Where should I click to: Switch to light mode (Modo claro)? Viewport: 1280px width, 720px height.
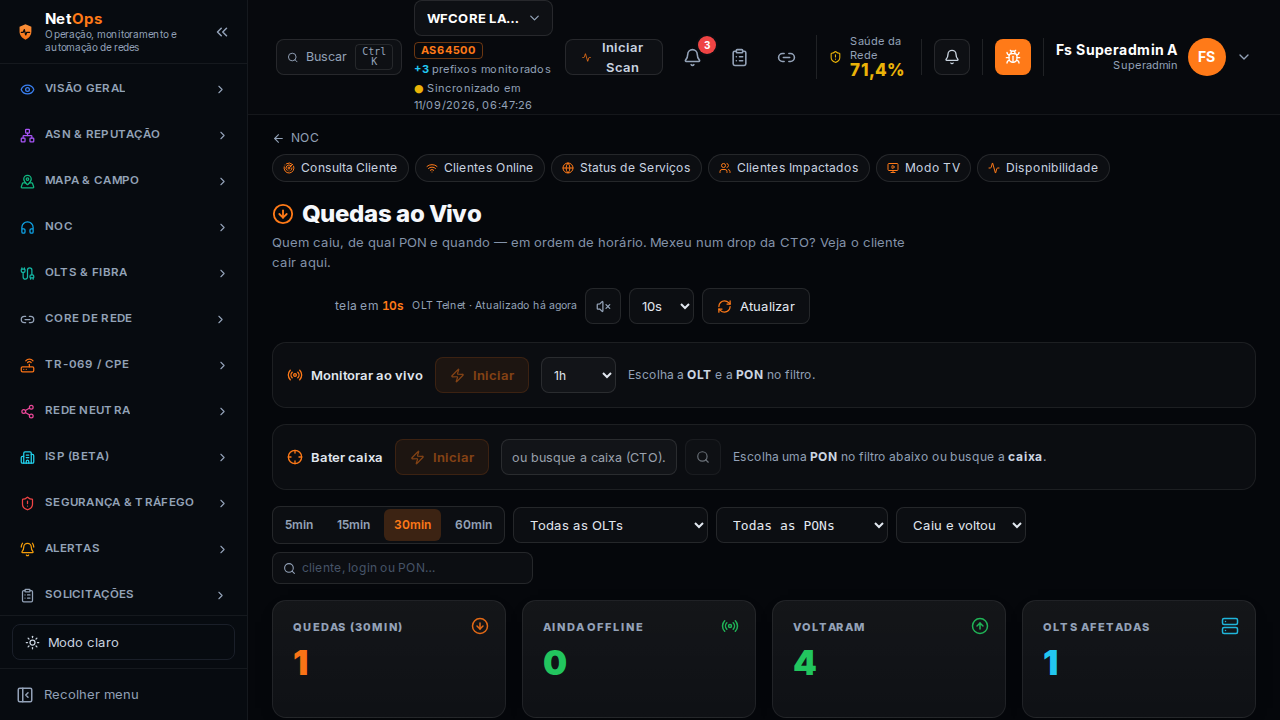coord(123,642)
